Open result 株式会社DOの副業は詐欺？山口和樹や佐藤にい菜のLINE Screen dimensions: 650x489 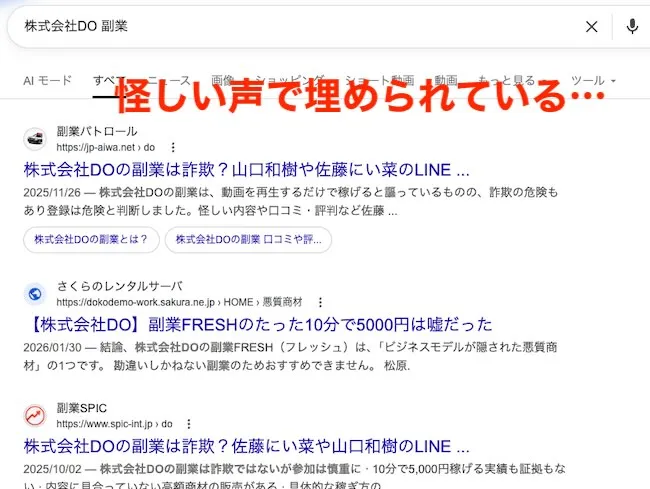(x=246, y=170)
